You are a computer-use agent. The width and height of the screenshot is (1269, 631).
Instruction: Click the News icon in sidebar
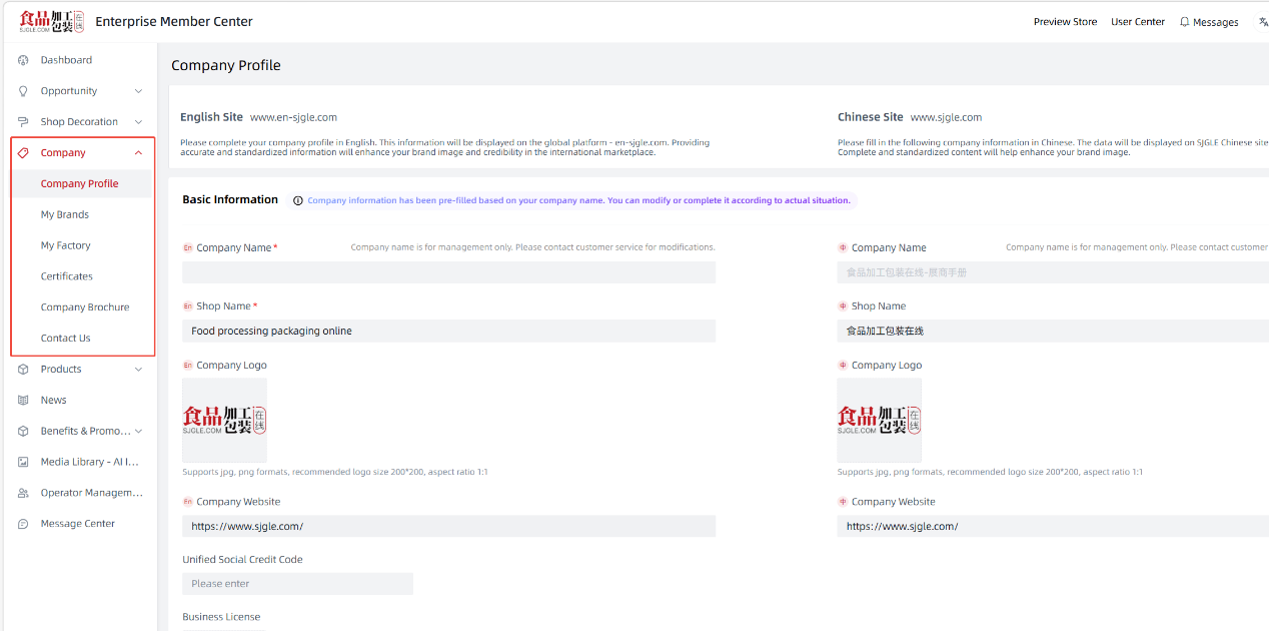23,400
